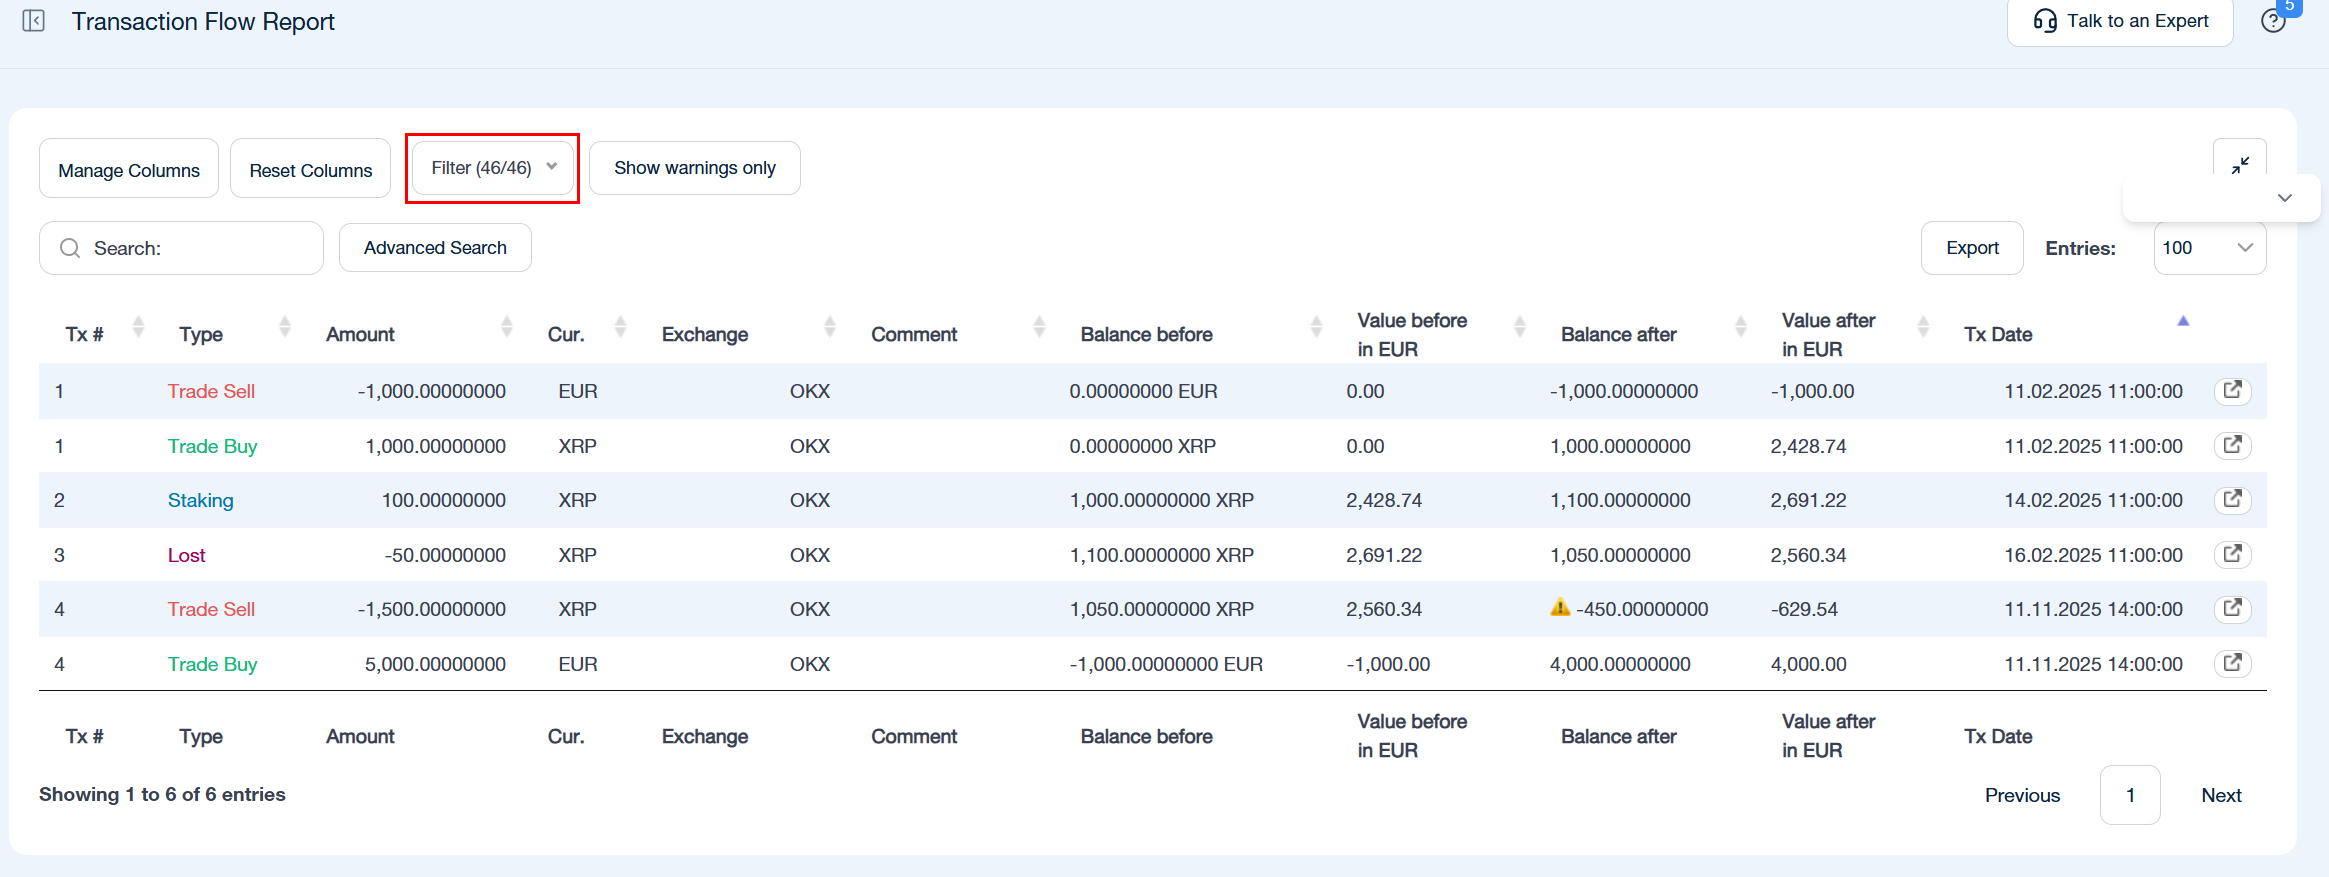2329x877 pixels.
Task: Sort by Type column arrows
Action: point(285,326)
